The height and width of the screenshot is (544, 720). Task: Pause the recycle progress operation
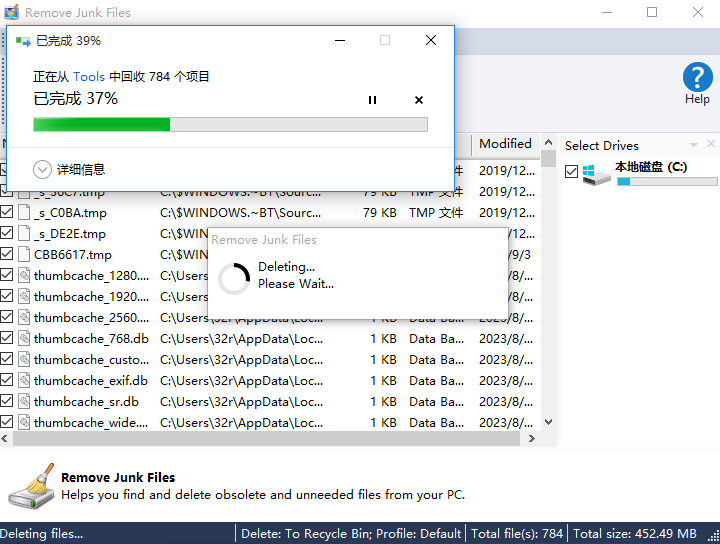point(372,100)
